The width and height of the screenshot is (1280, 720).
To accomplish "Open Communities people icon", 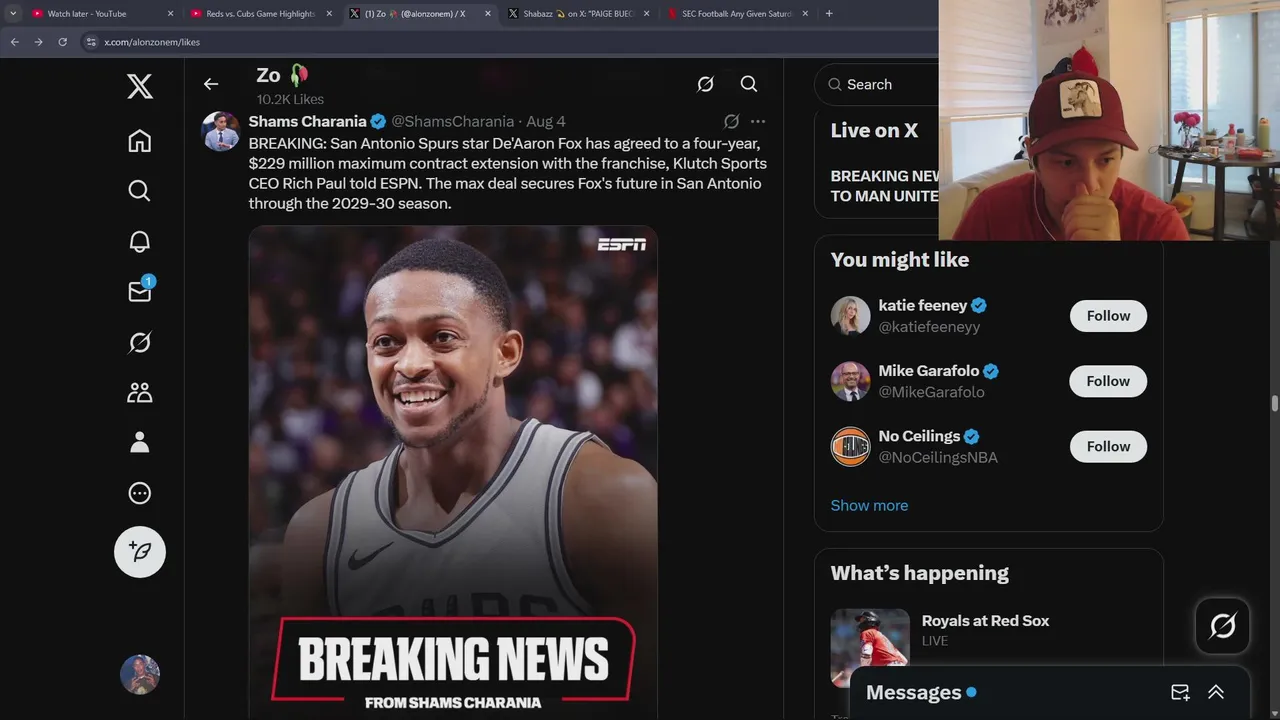I will coord(140,392).
